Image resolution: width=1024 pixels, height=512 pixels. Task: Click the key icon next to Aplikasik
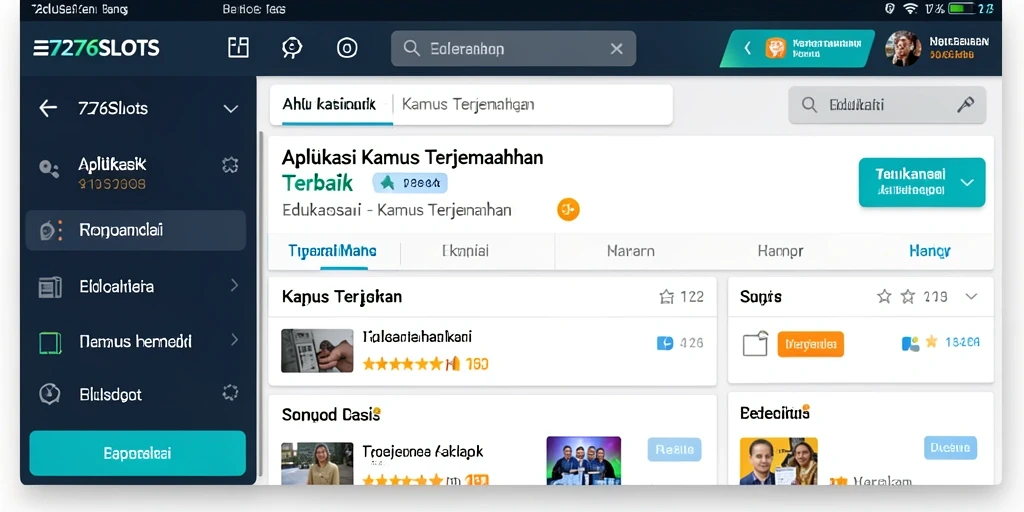(49, 169)
